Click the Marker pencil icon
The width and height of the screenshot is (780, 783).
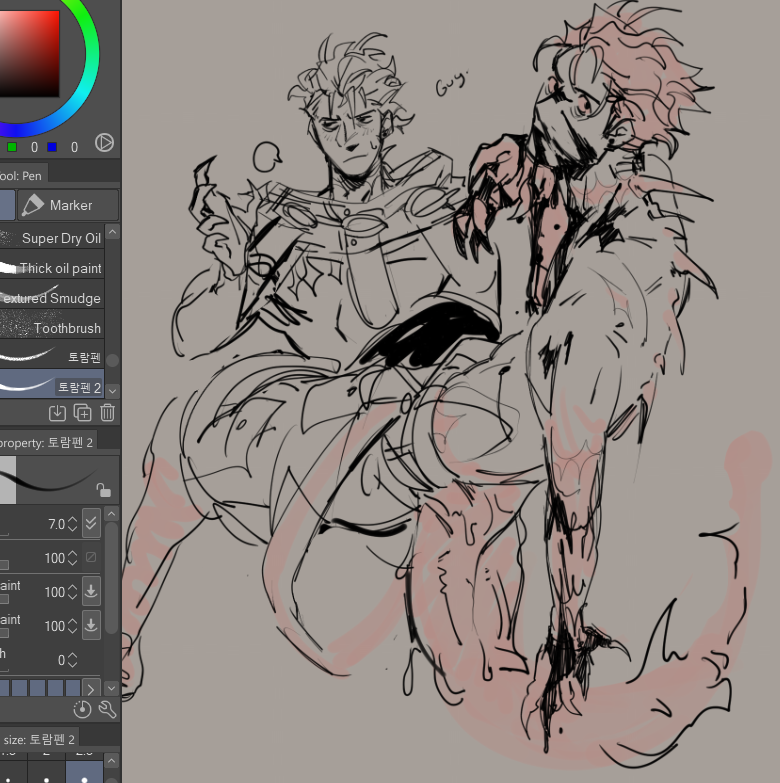[x=33, y=205]
